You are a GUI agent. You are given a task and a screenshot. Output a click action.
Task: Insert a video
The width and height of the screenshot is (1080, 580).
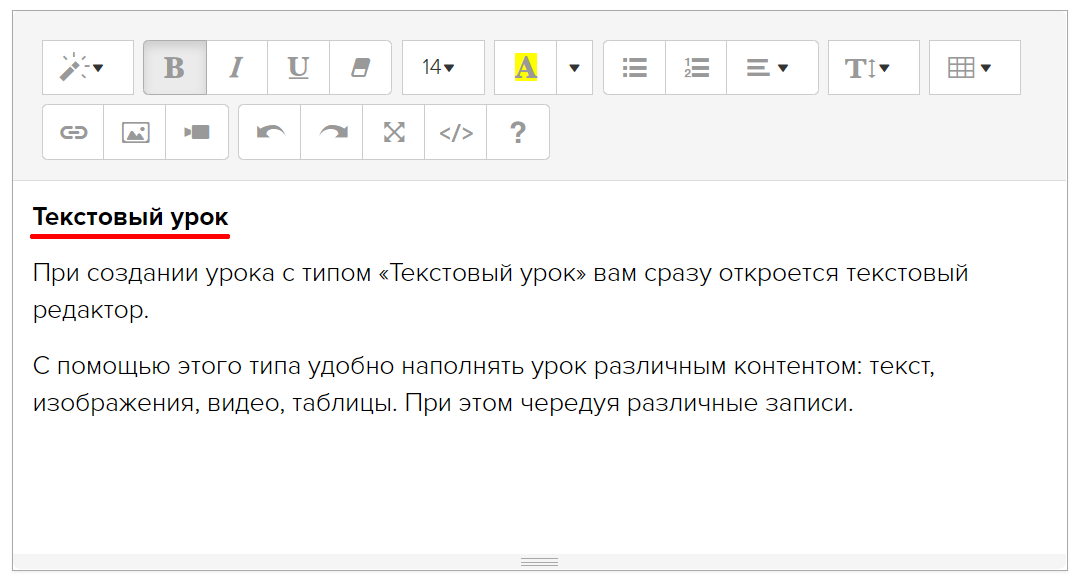pyautogui.click(x=197, y=132)
